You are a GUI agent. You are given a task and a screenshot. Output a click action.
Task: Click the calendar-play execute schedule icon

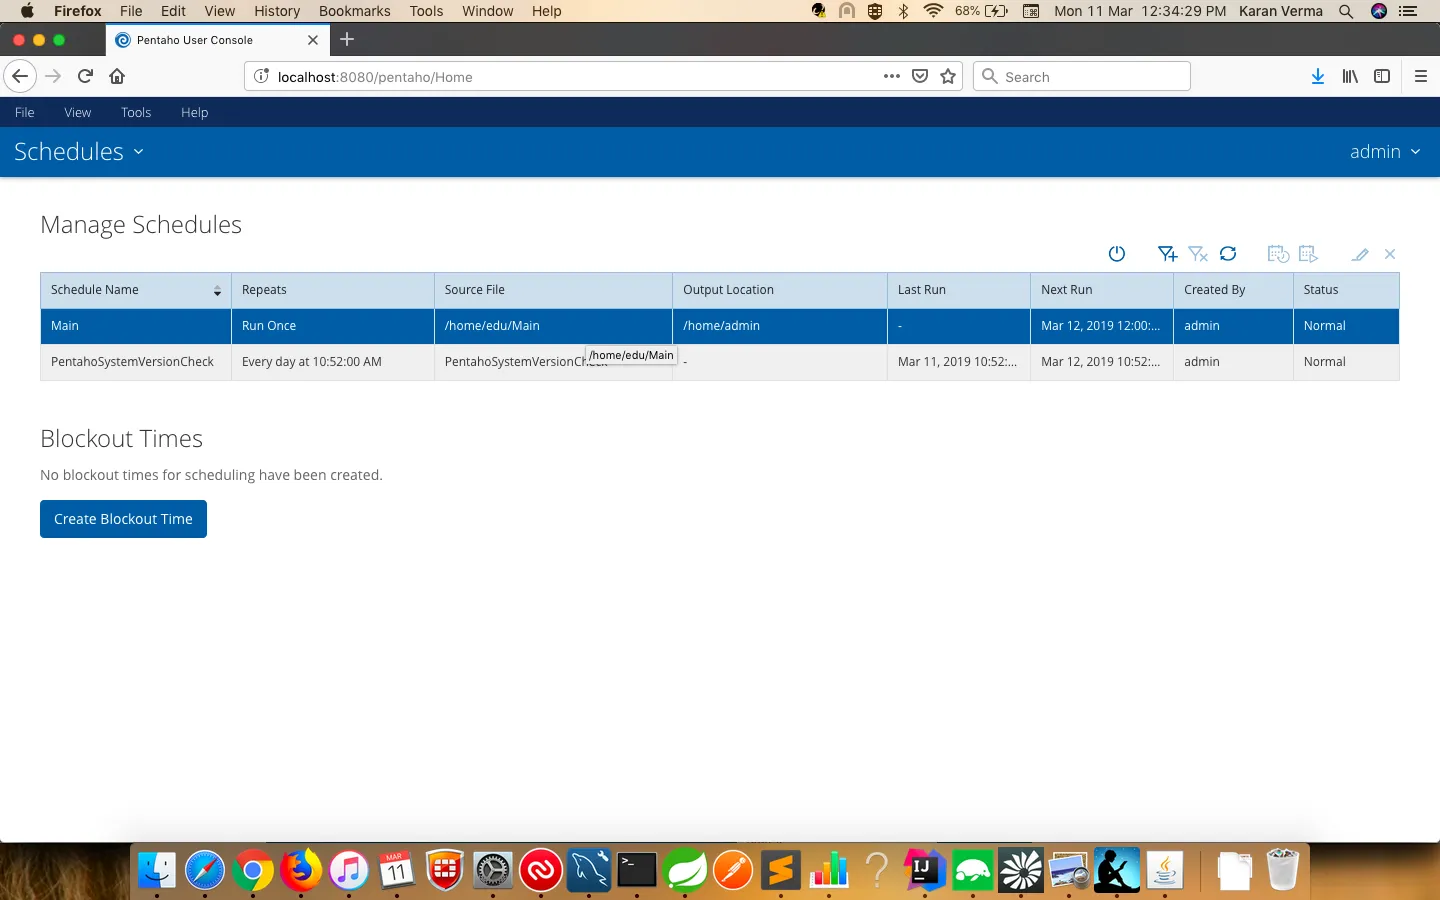1308,254
